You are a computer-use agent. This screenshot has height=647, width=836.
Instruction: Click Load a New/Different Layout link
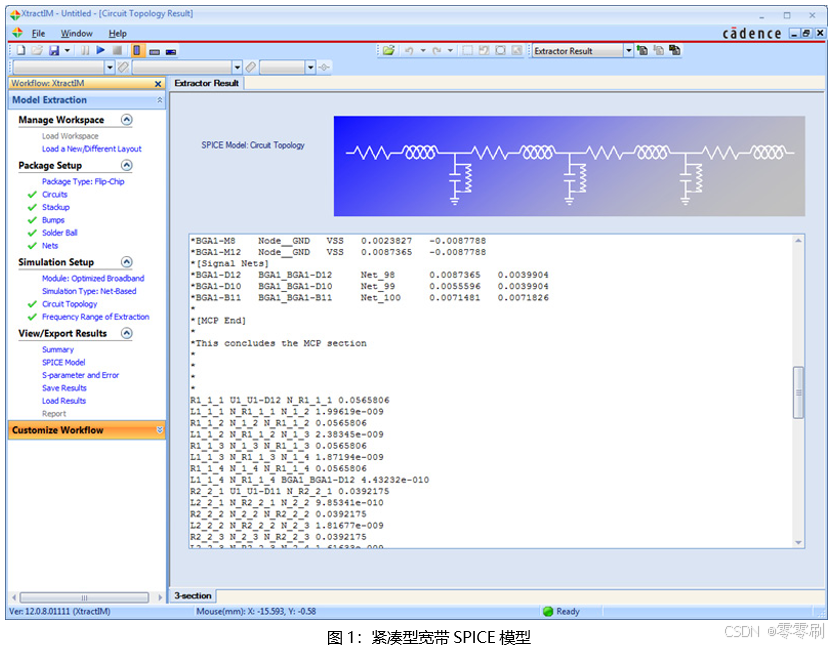[x=92, y=149]
